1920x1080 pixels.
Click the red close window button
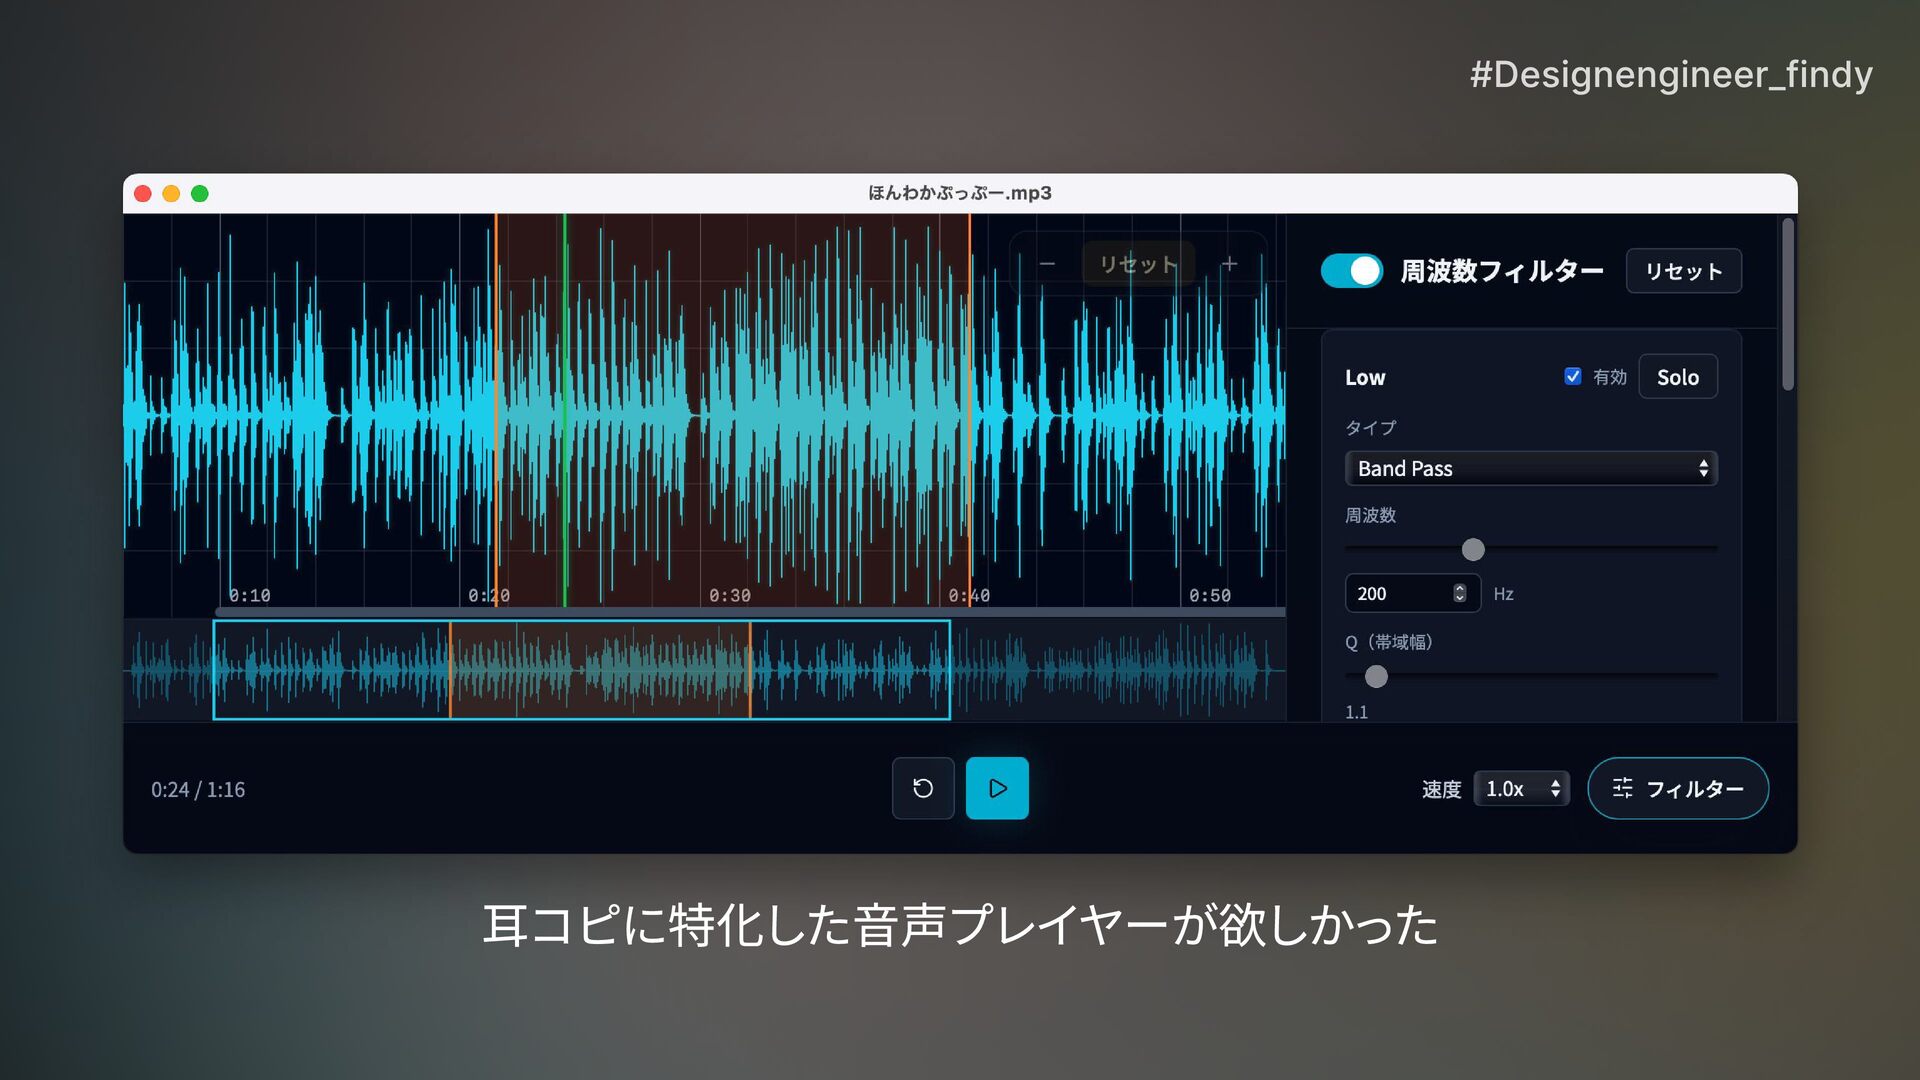tap(143, 193)
